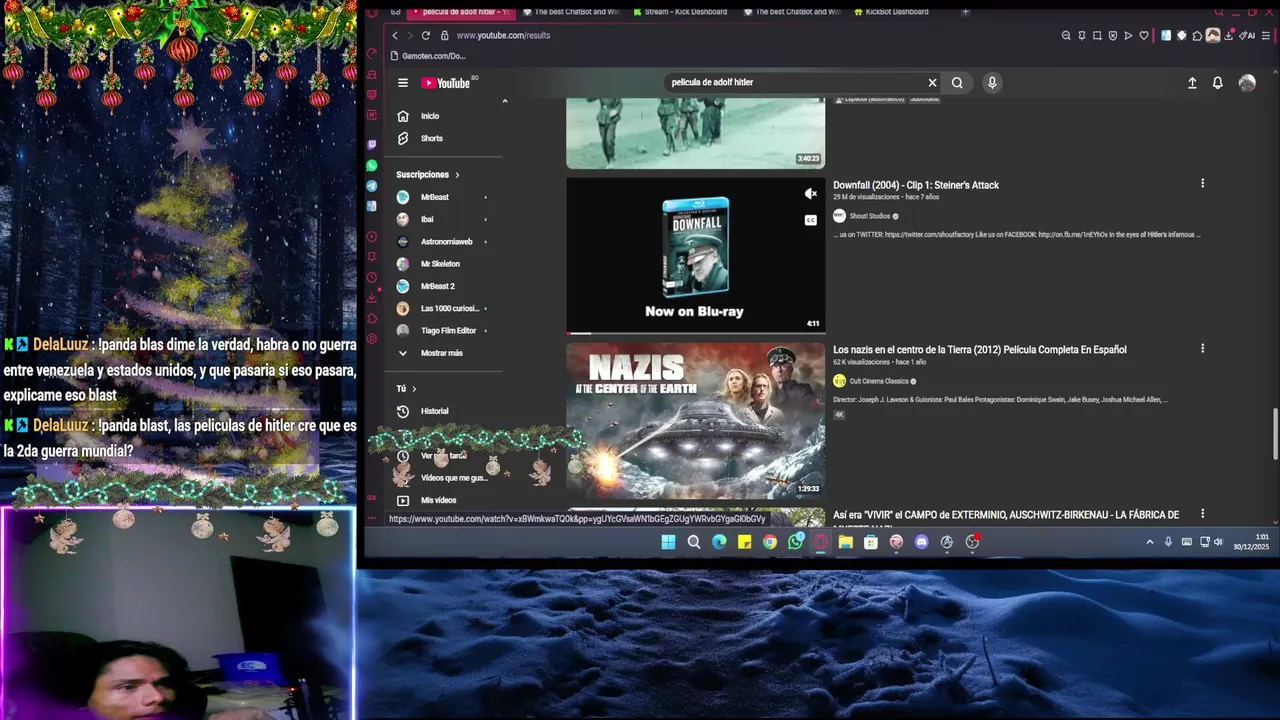Expand the Tú section chevron
Viewport: 1280px width, 720px height.
[x=414, y=389]
